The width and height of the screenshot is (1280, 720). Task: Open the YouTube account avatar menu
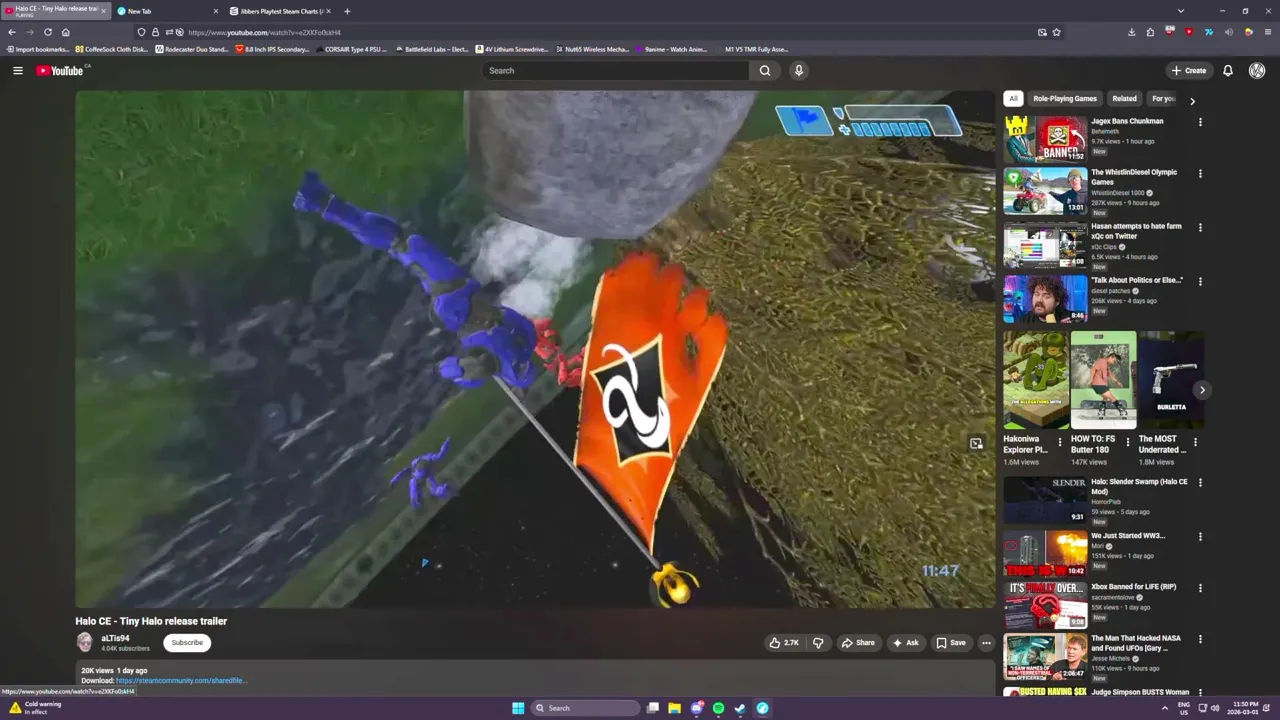(x=1257, y=70)
